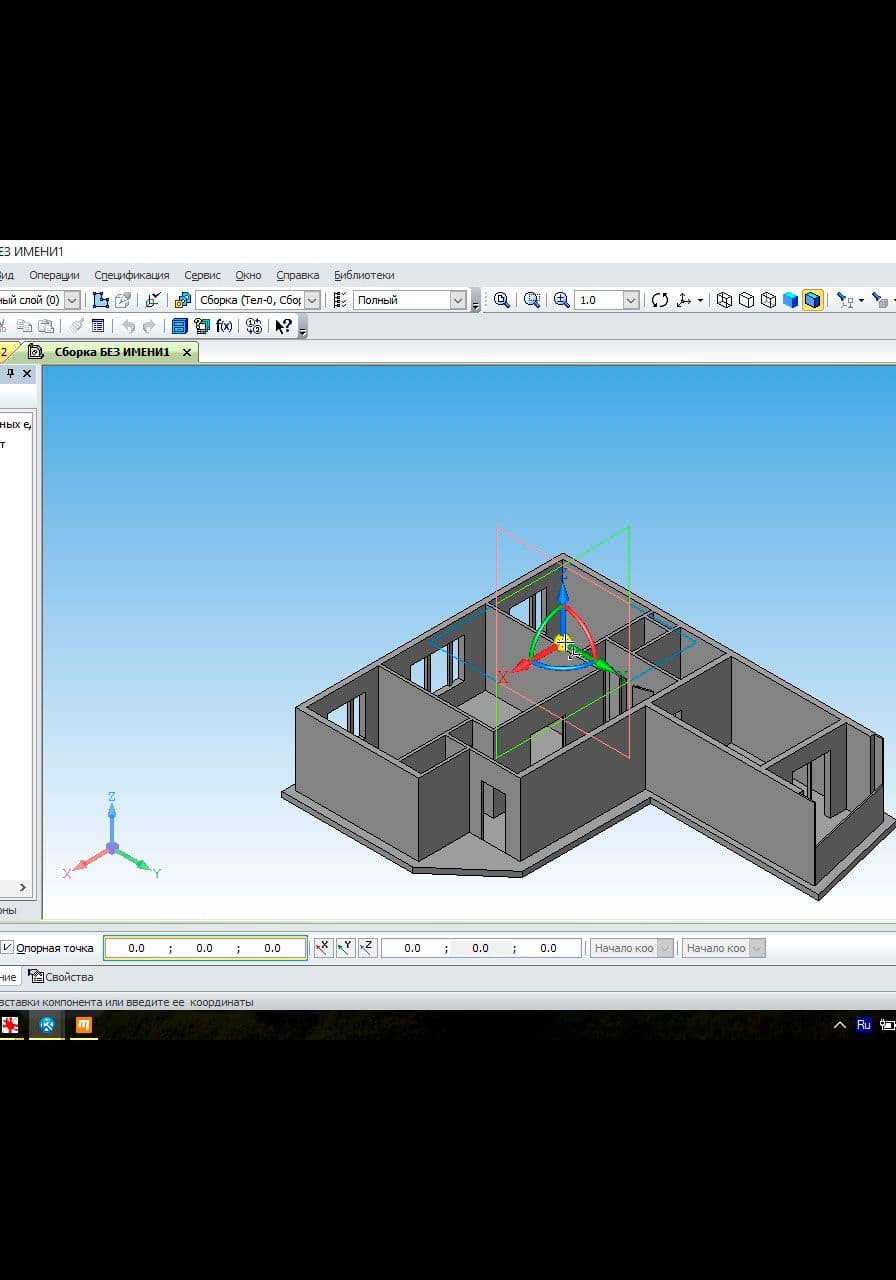This screenshot has height=1280, width=896.
Task: Open the Спецификация menu
Action: 132,275
